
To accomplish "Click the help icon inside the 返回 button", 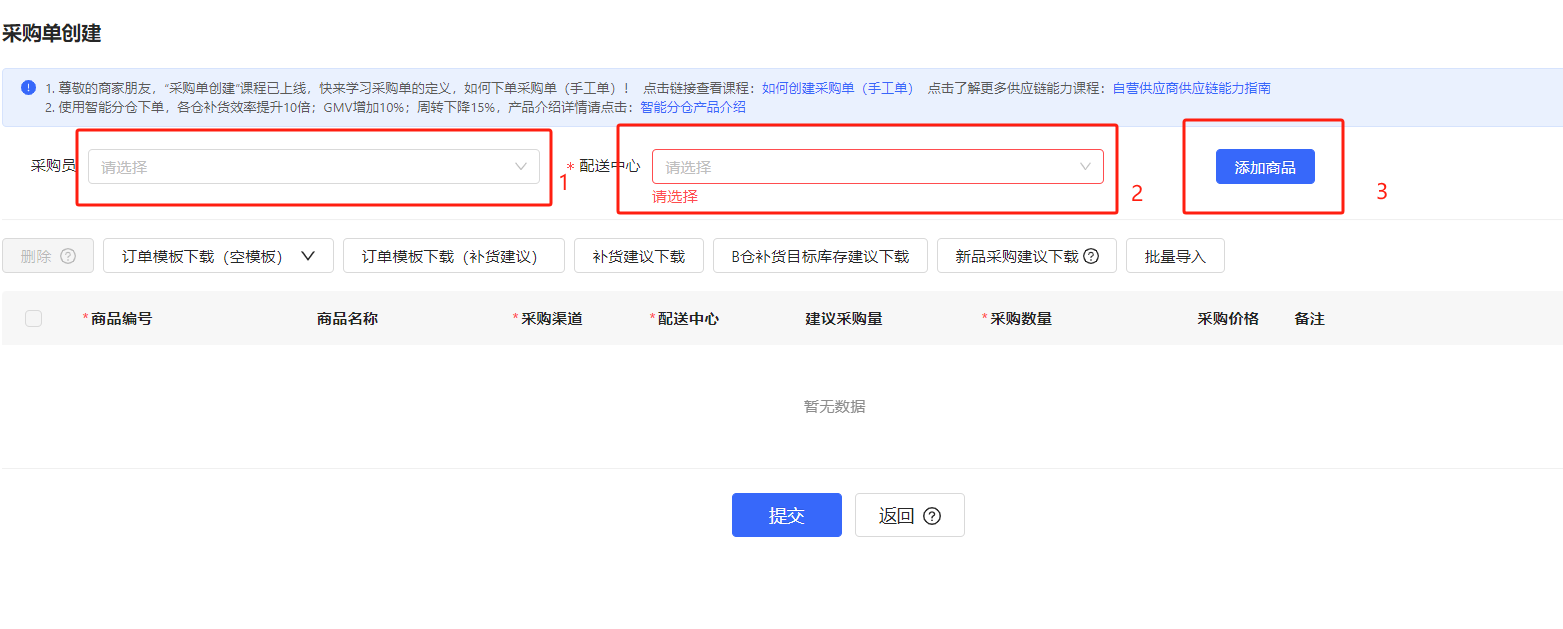I will coord(932,516).
